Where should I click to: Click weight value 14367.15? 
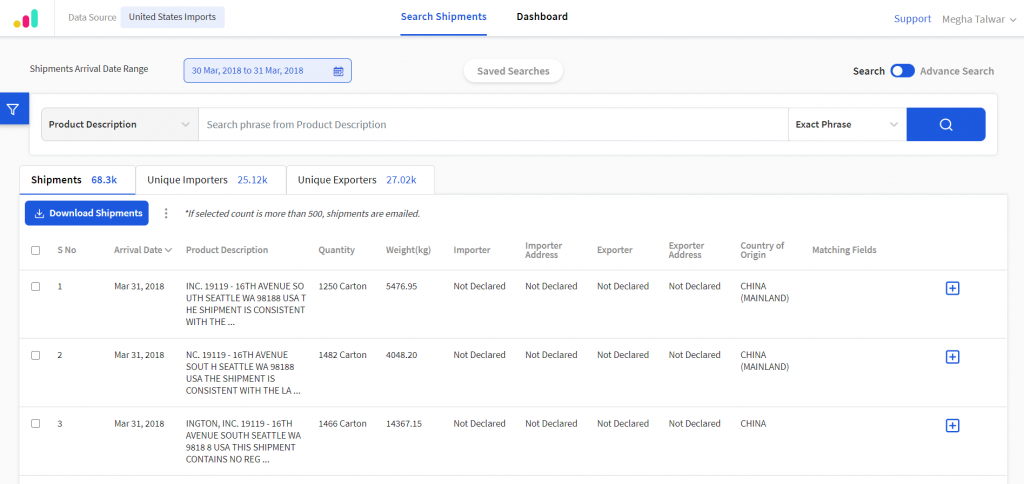tap(404, 423)
